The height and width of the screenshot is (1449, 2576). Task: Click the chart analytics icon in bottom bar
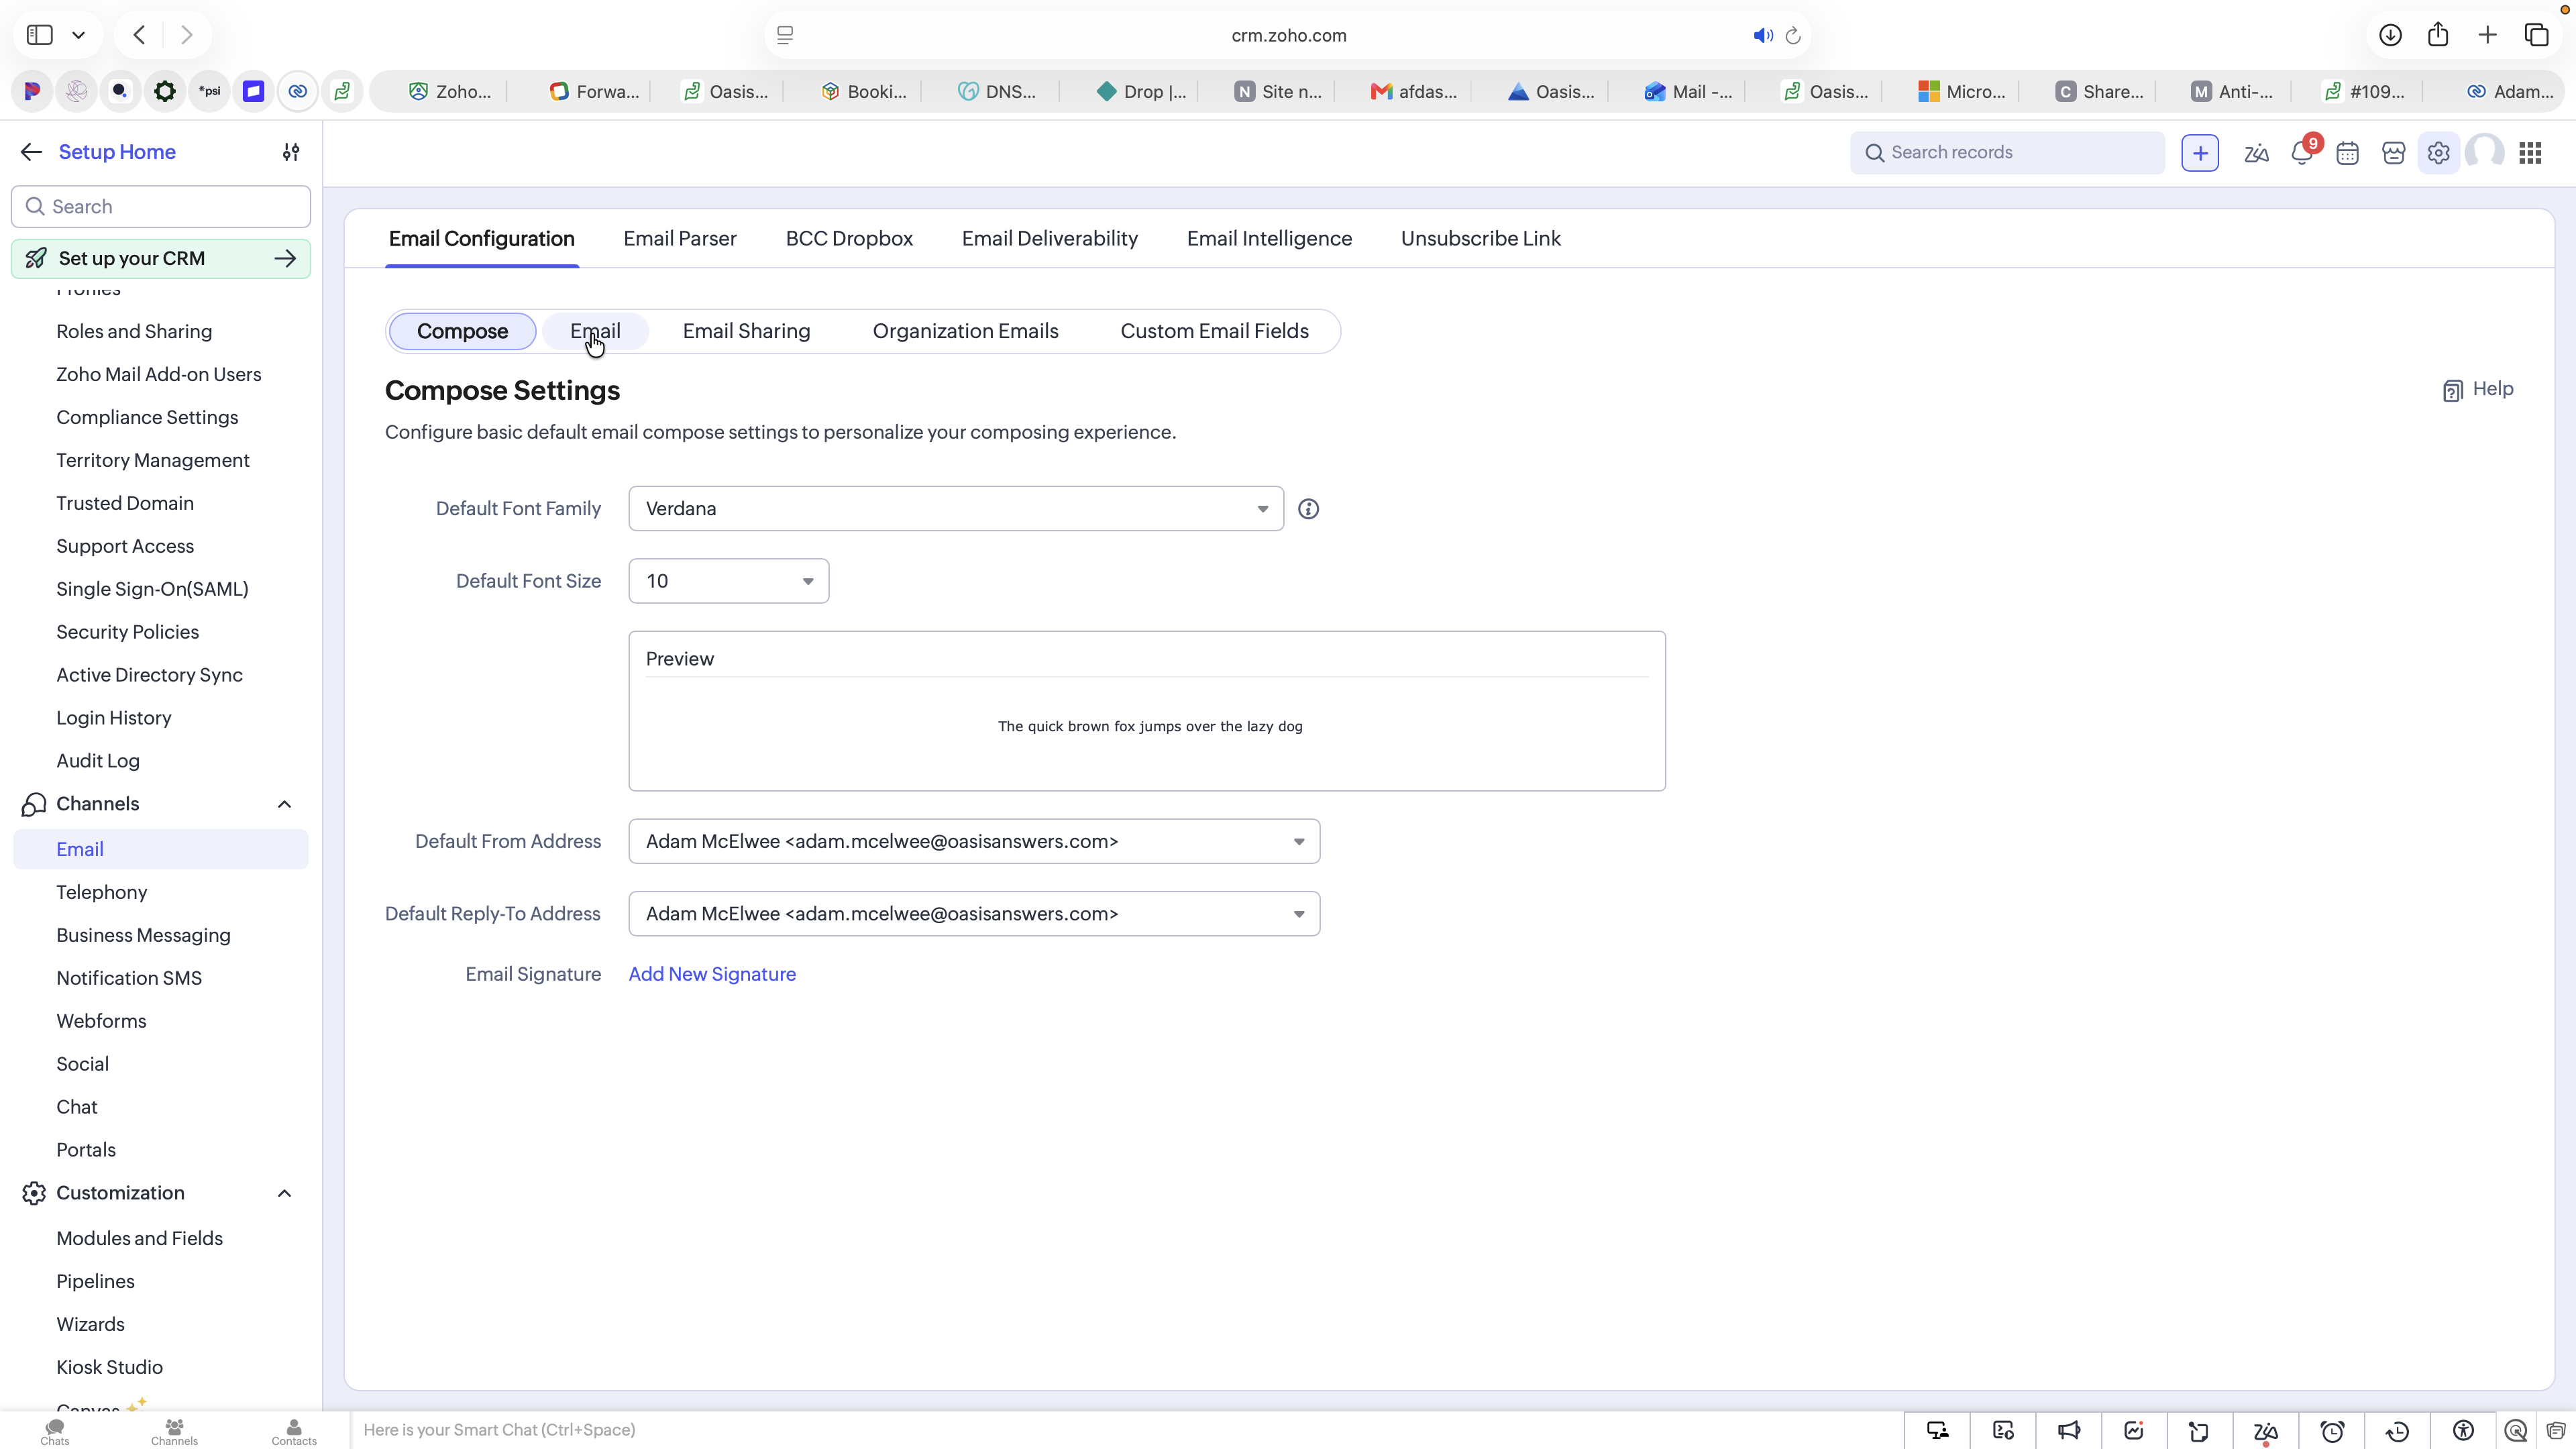[2134, 1431]
